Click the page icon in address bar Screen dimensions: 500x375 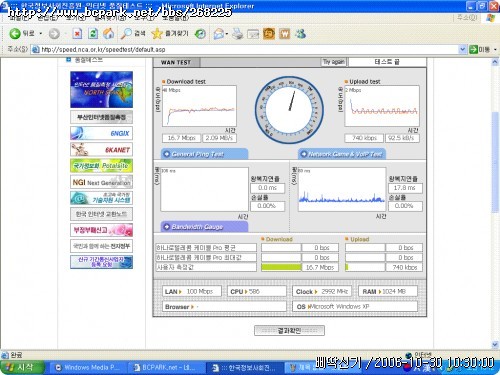pyautogui.click(x=35, y=49)
